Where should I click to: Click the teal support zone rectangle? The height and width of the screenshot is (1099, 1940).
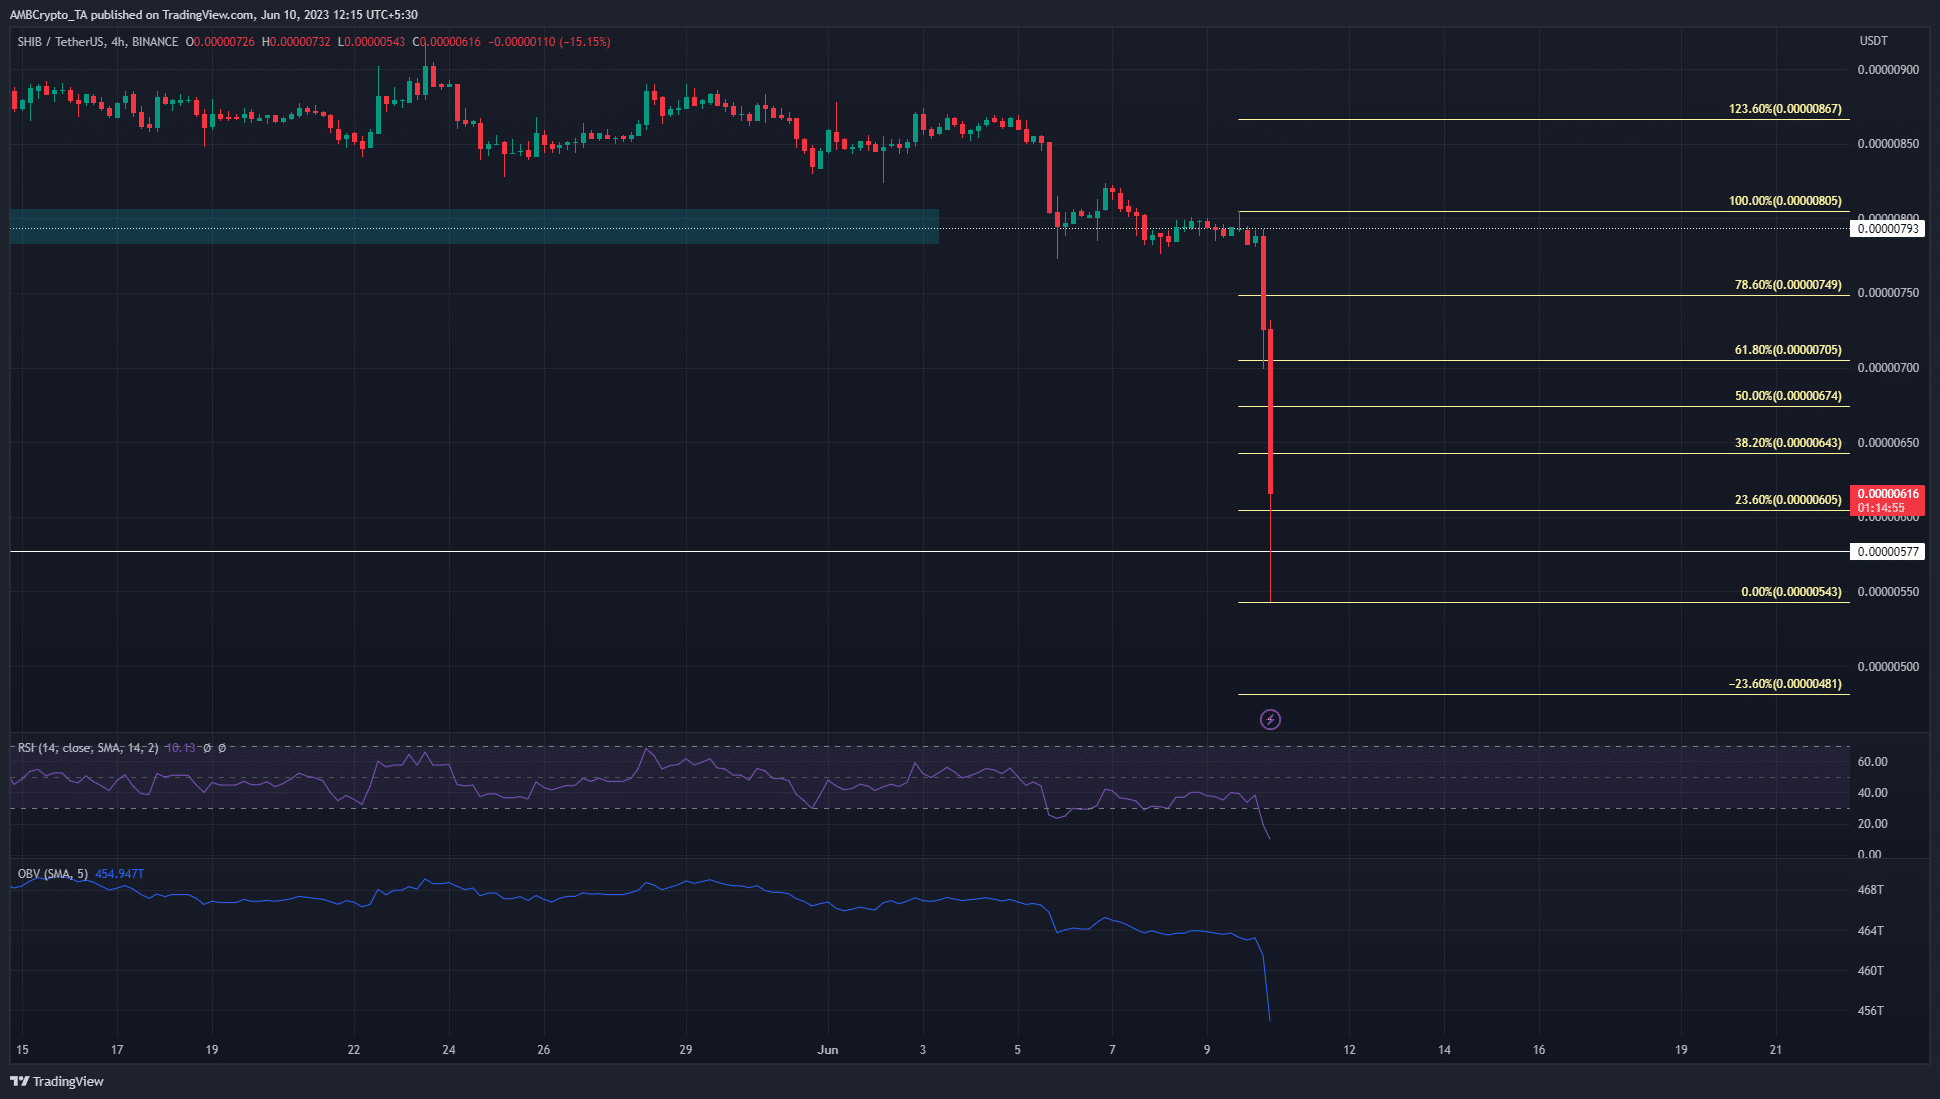click(x=474, y=226)
